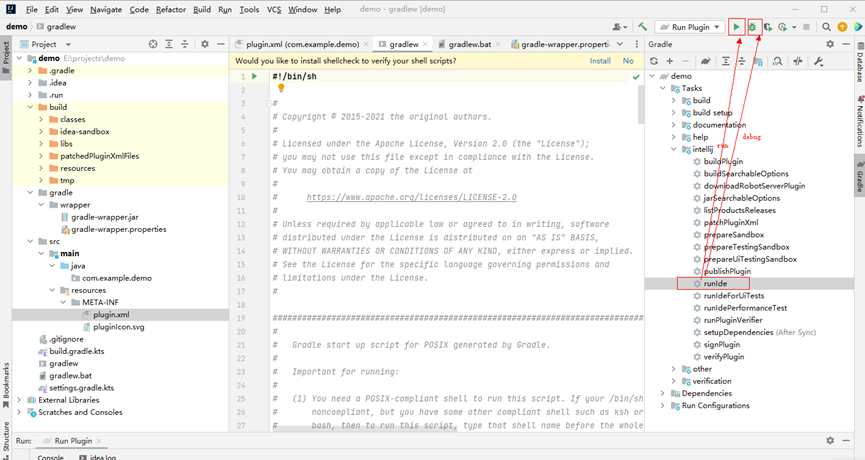Reload all Gradle projects icon
The width and height of the screenshot is (865, 460).
[654, 61]
